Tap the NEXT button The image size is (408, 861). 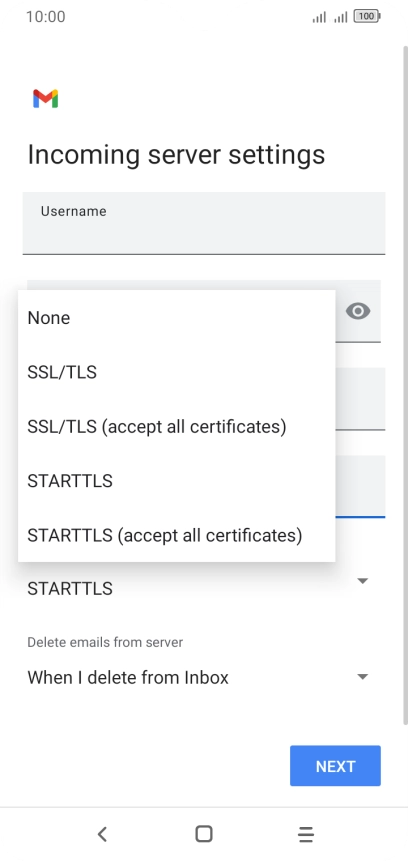point(336,766)
